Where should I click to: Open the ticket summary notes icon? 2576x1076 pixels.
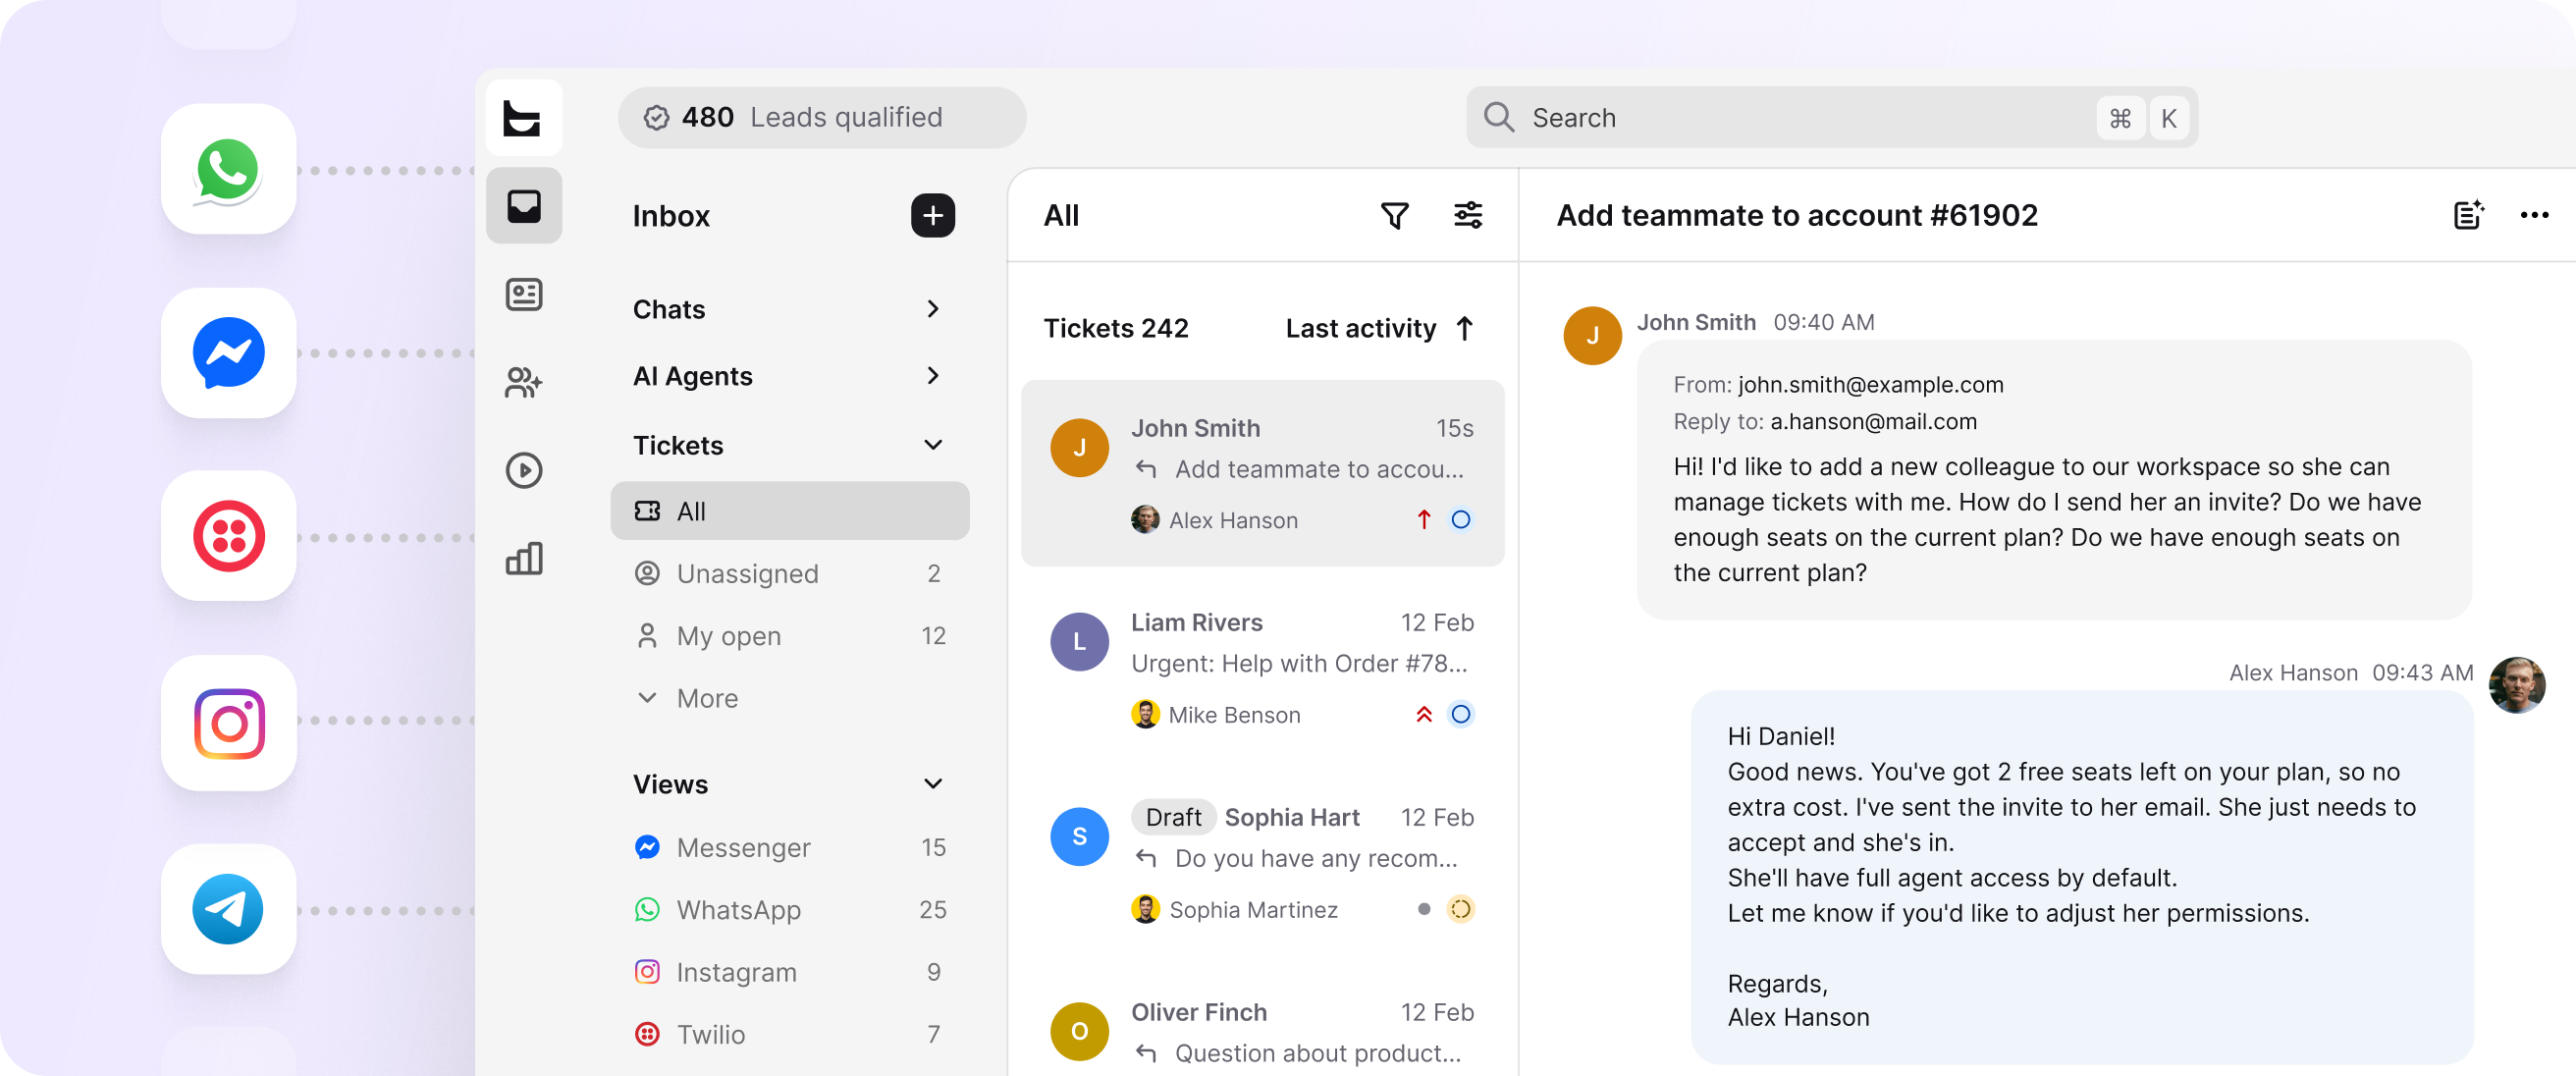point(2468,215)
